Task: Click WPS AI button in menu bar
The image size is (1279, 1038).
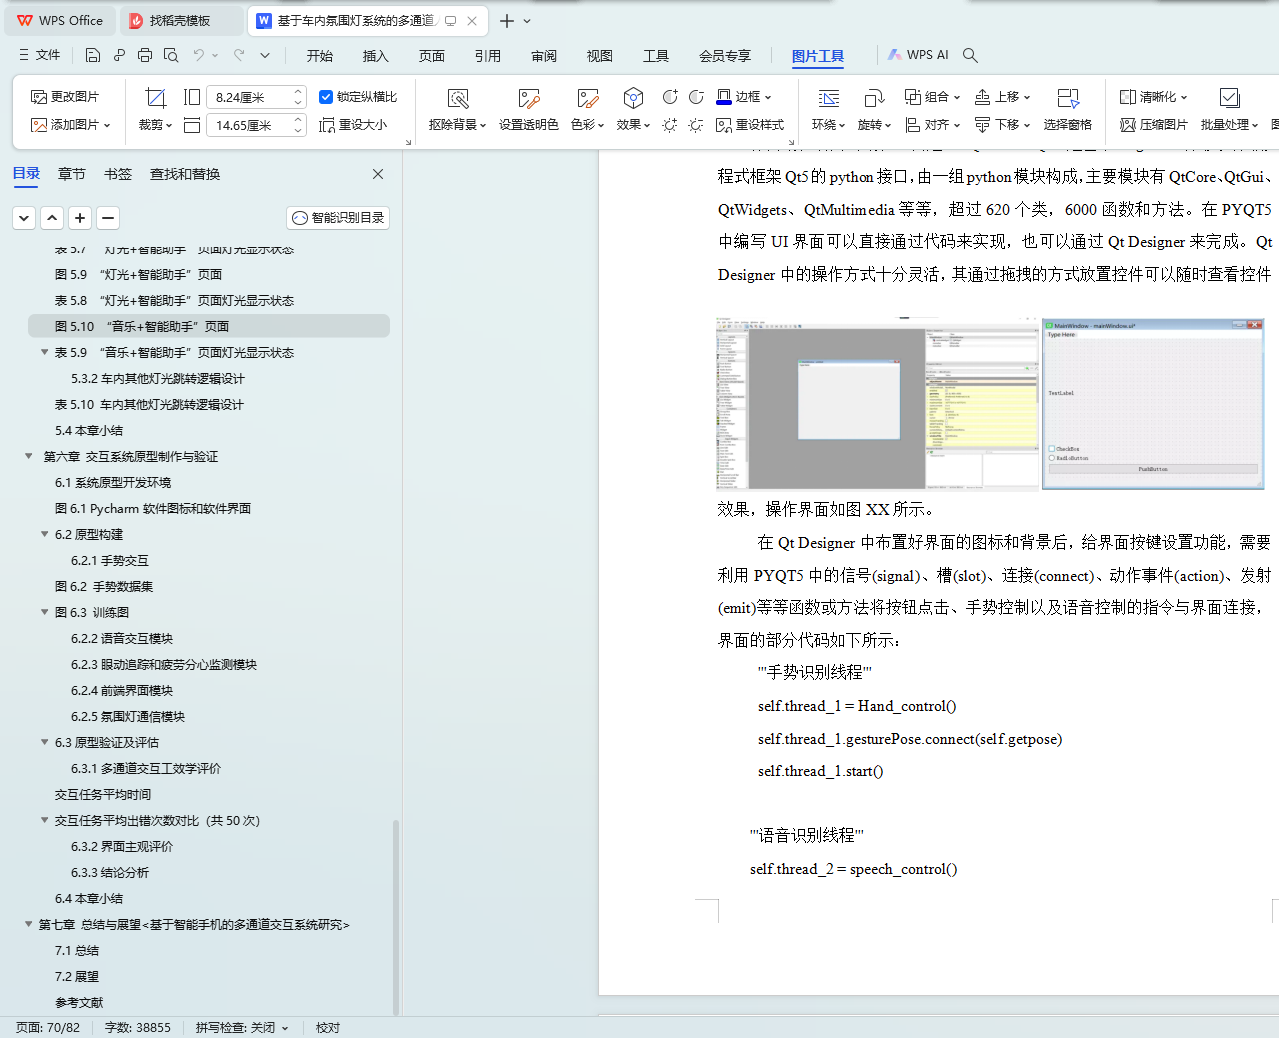Action: pyautogui.click(x=918, y=55)
